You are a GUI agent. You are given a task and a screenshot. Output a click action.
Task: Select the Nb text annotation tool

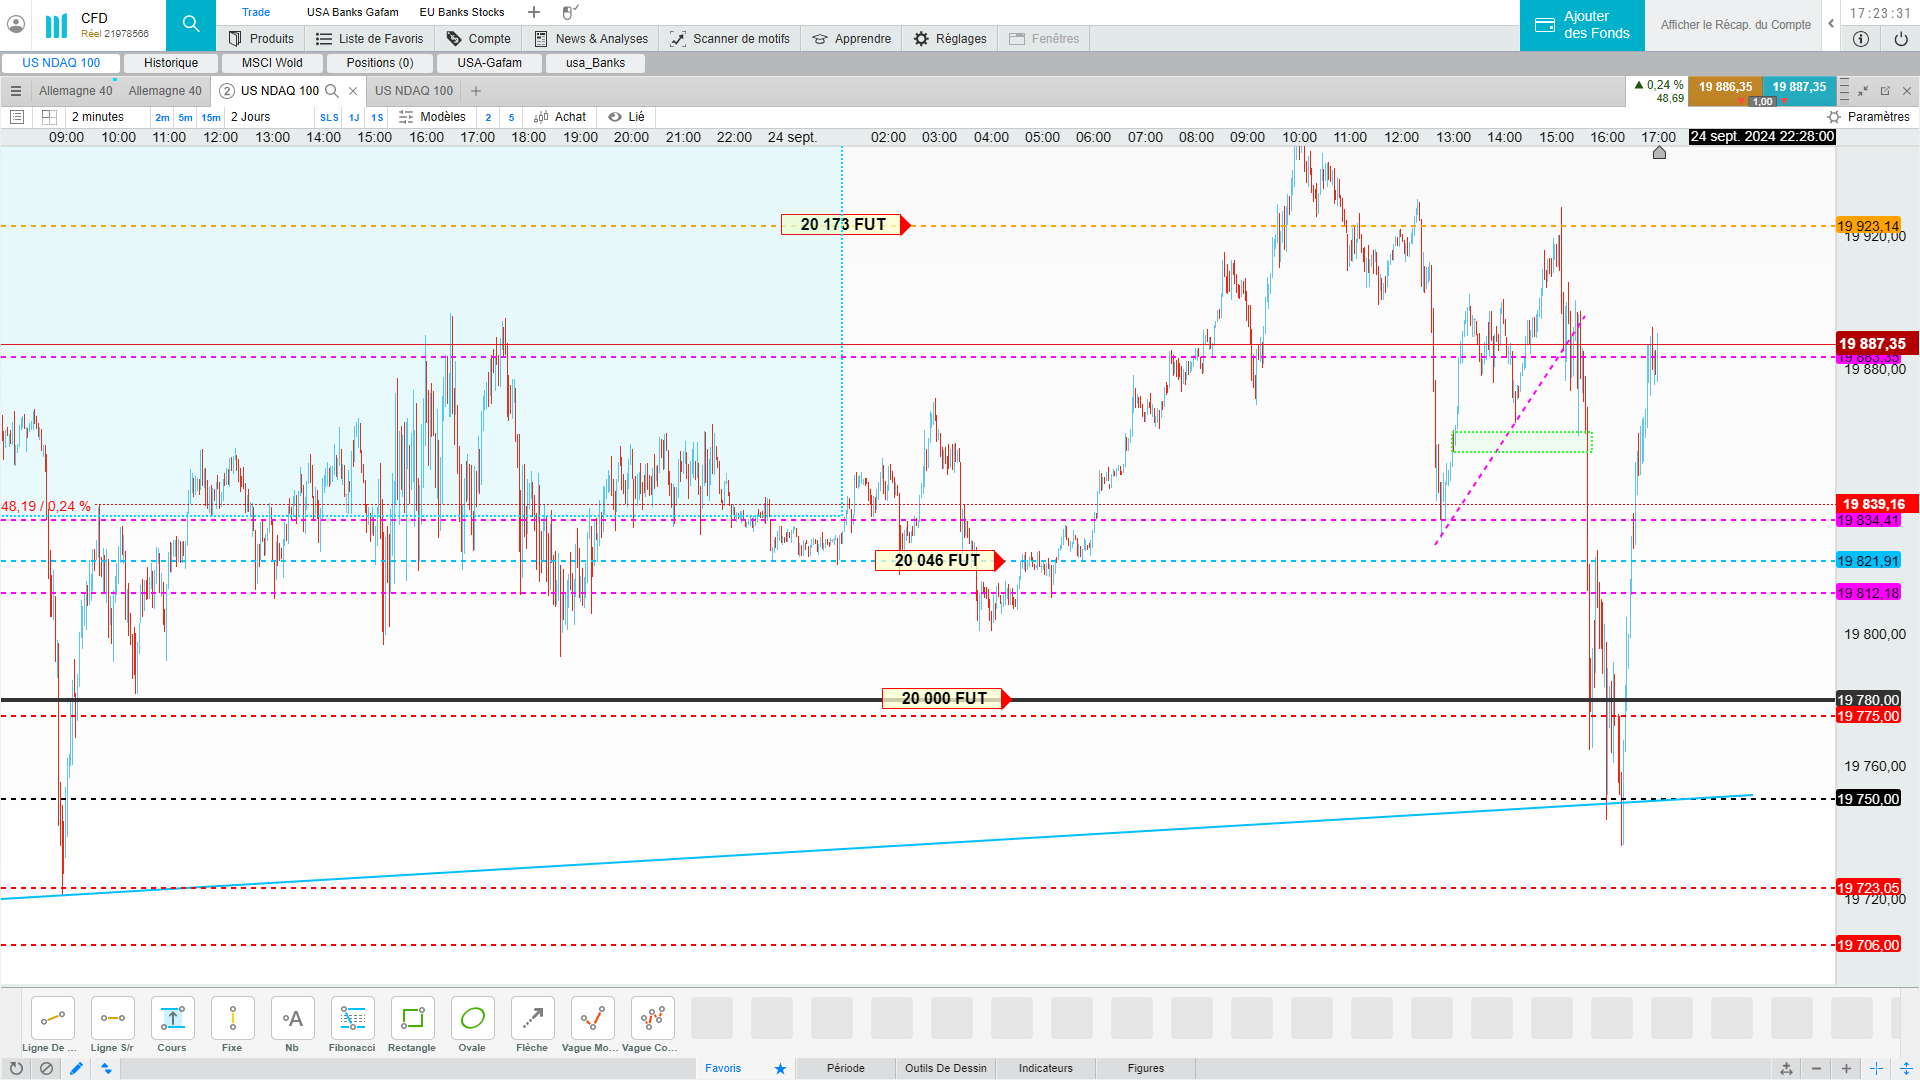[x=292, y=1019]
